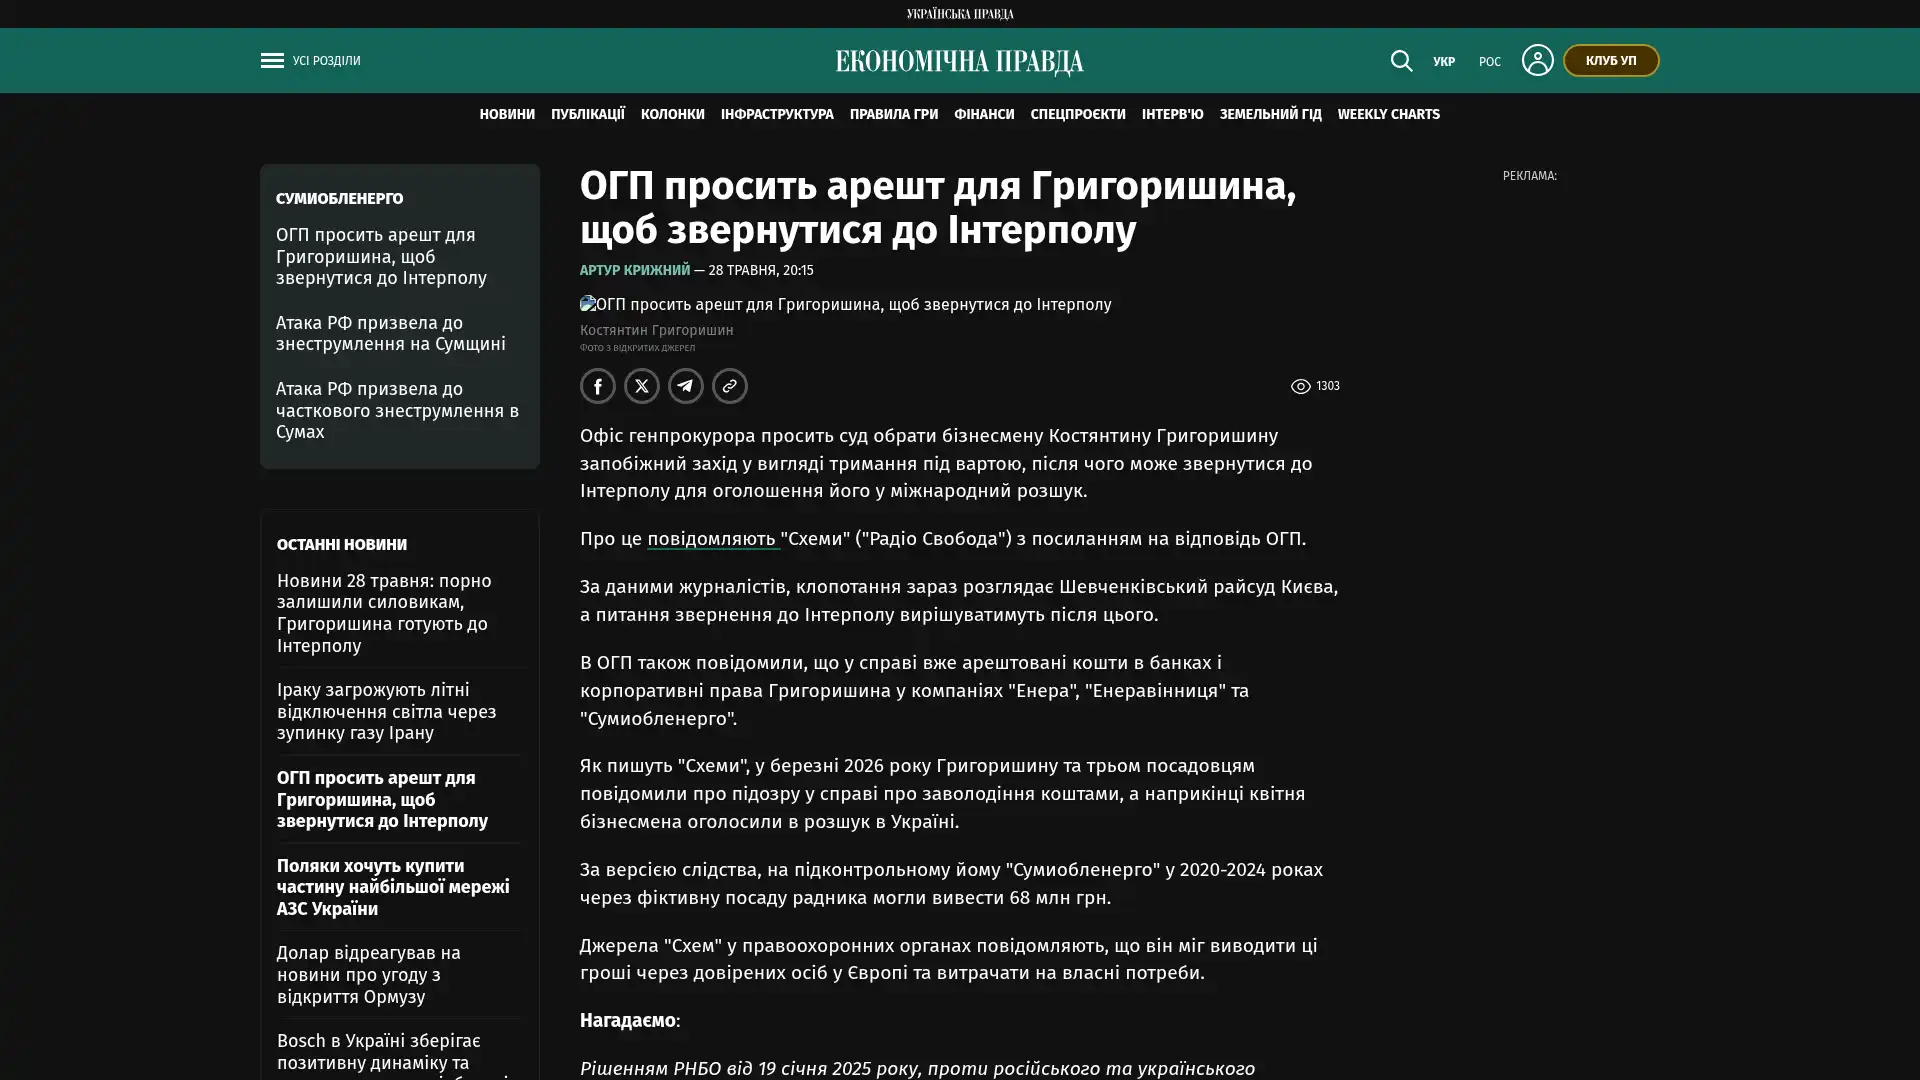
Task: Go to ЗЕМЕЛЬНИЙ ГІД section
Action: coord(1271,115)
